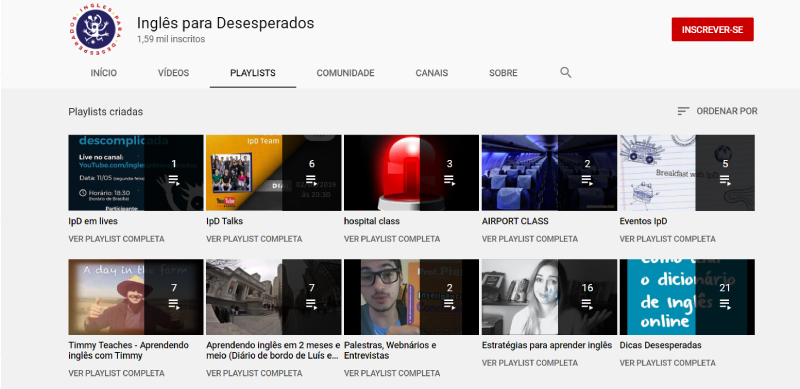This screenshot has width=800, height=389.
Task: Open the AIRPORT CLASS airplane cabin thumbnail
Action: pyautogui.click(x=549, y=173)
